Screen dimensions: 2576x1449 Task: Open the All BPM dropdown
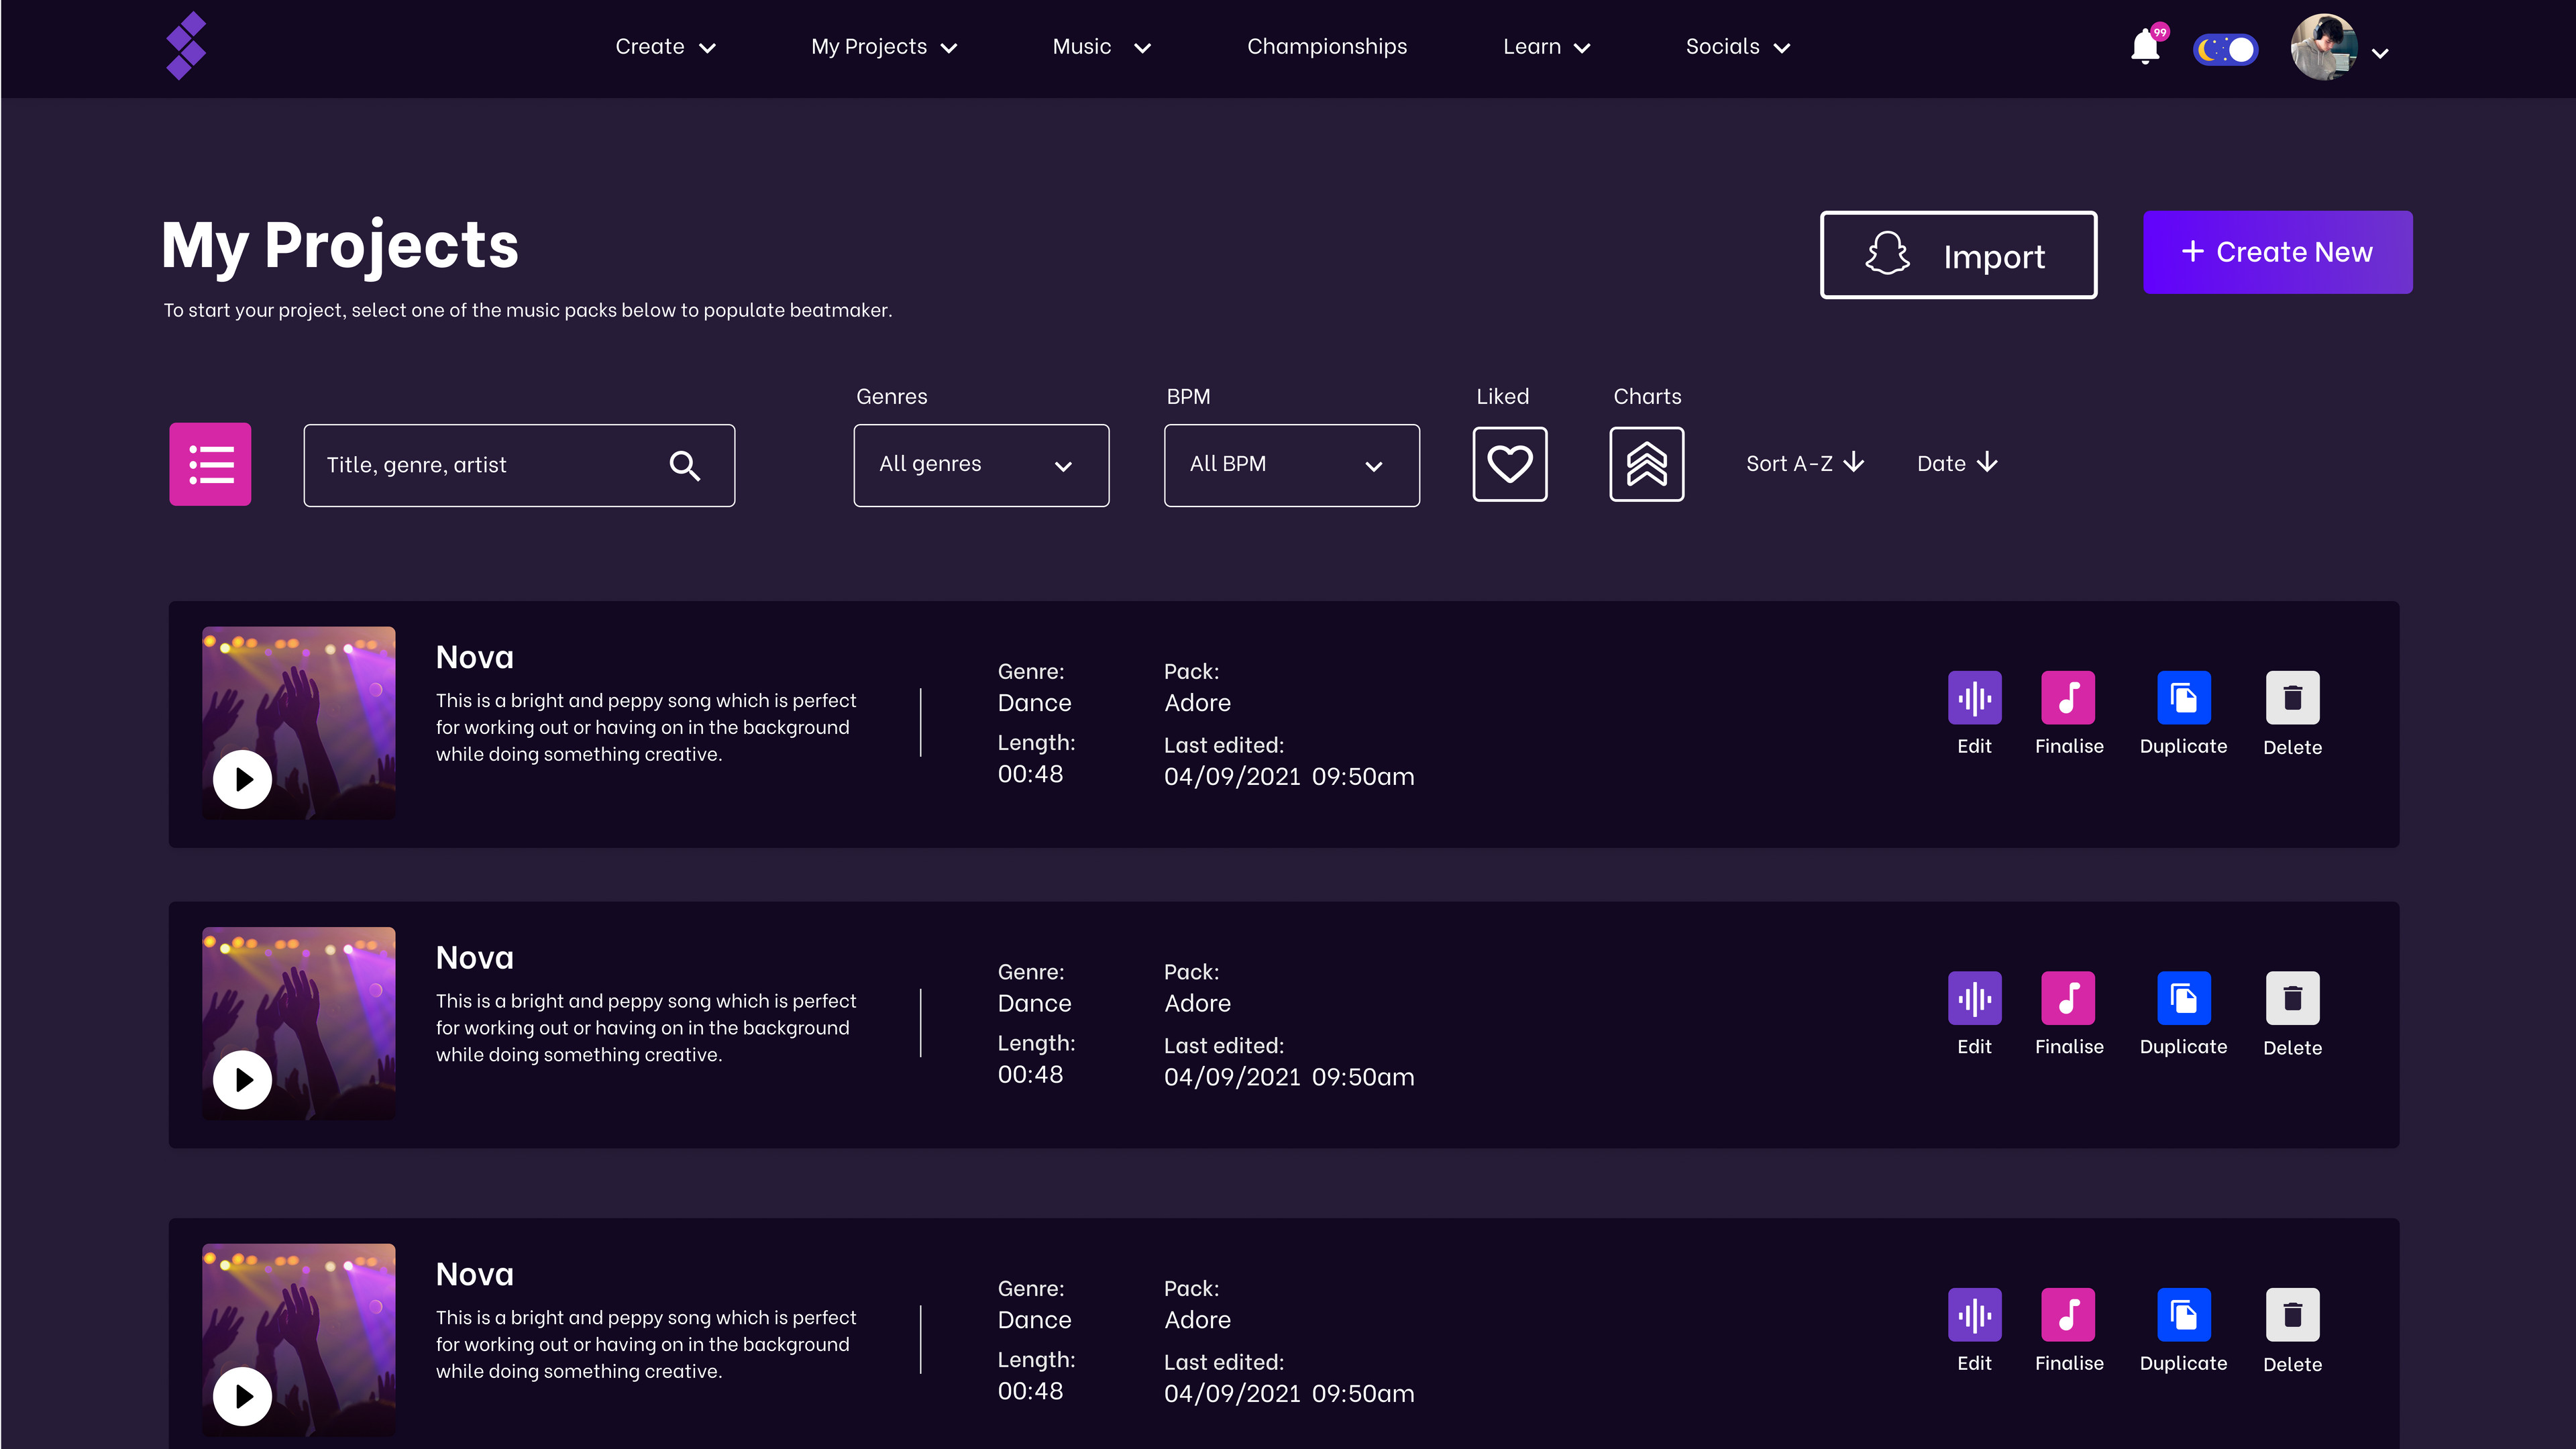tap(1291, 465)
